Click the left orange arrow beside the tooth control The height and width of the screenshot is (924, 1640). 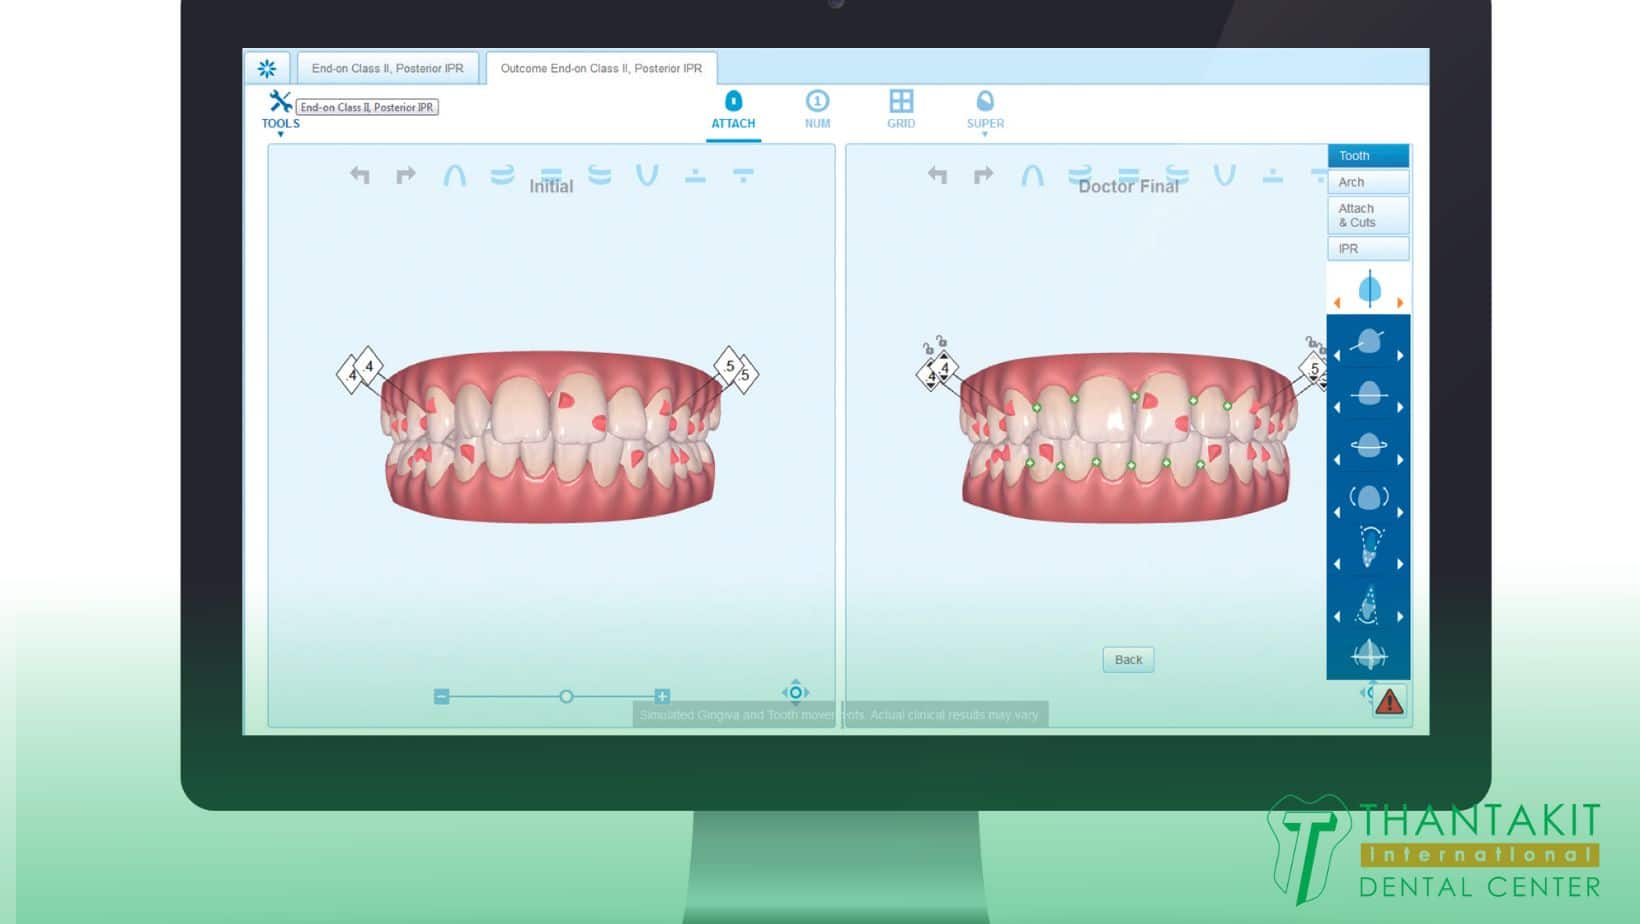pyautogui.click(x=1339, y=300)
